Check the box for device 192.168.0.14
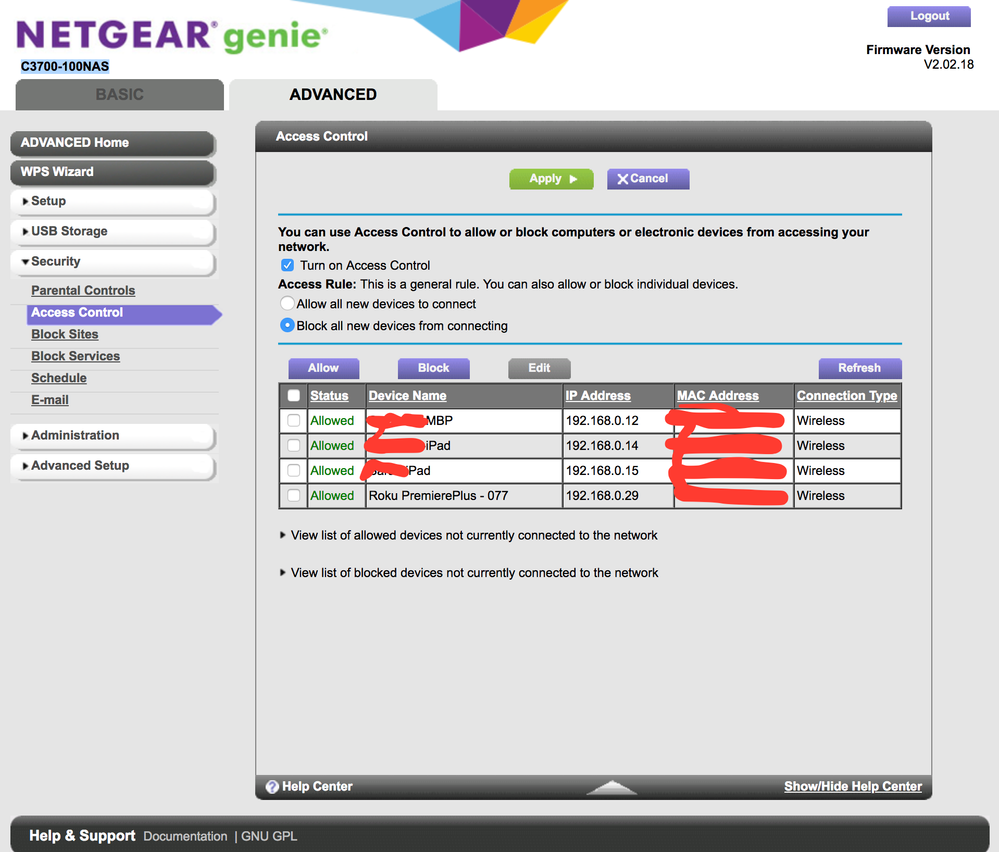The height and width of the screenshot is (852, 999). point(294,445)
